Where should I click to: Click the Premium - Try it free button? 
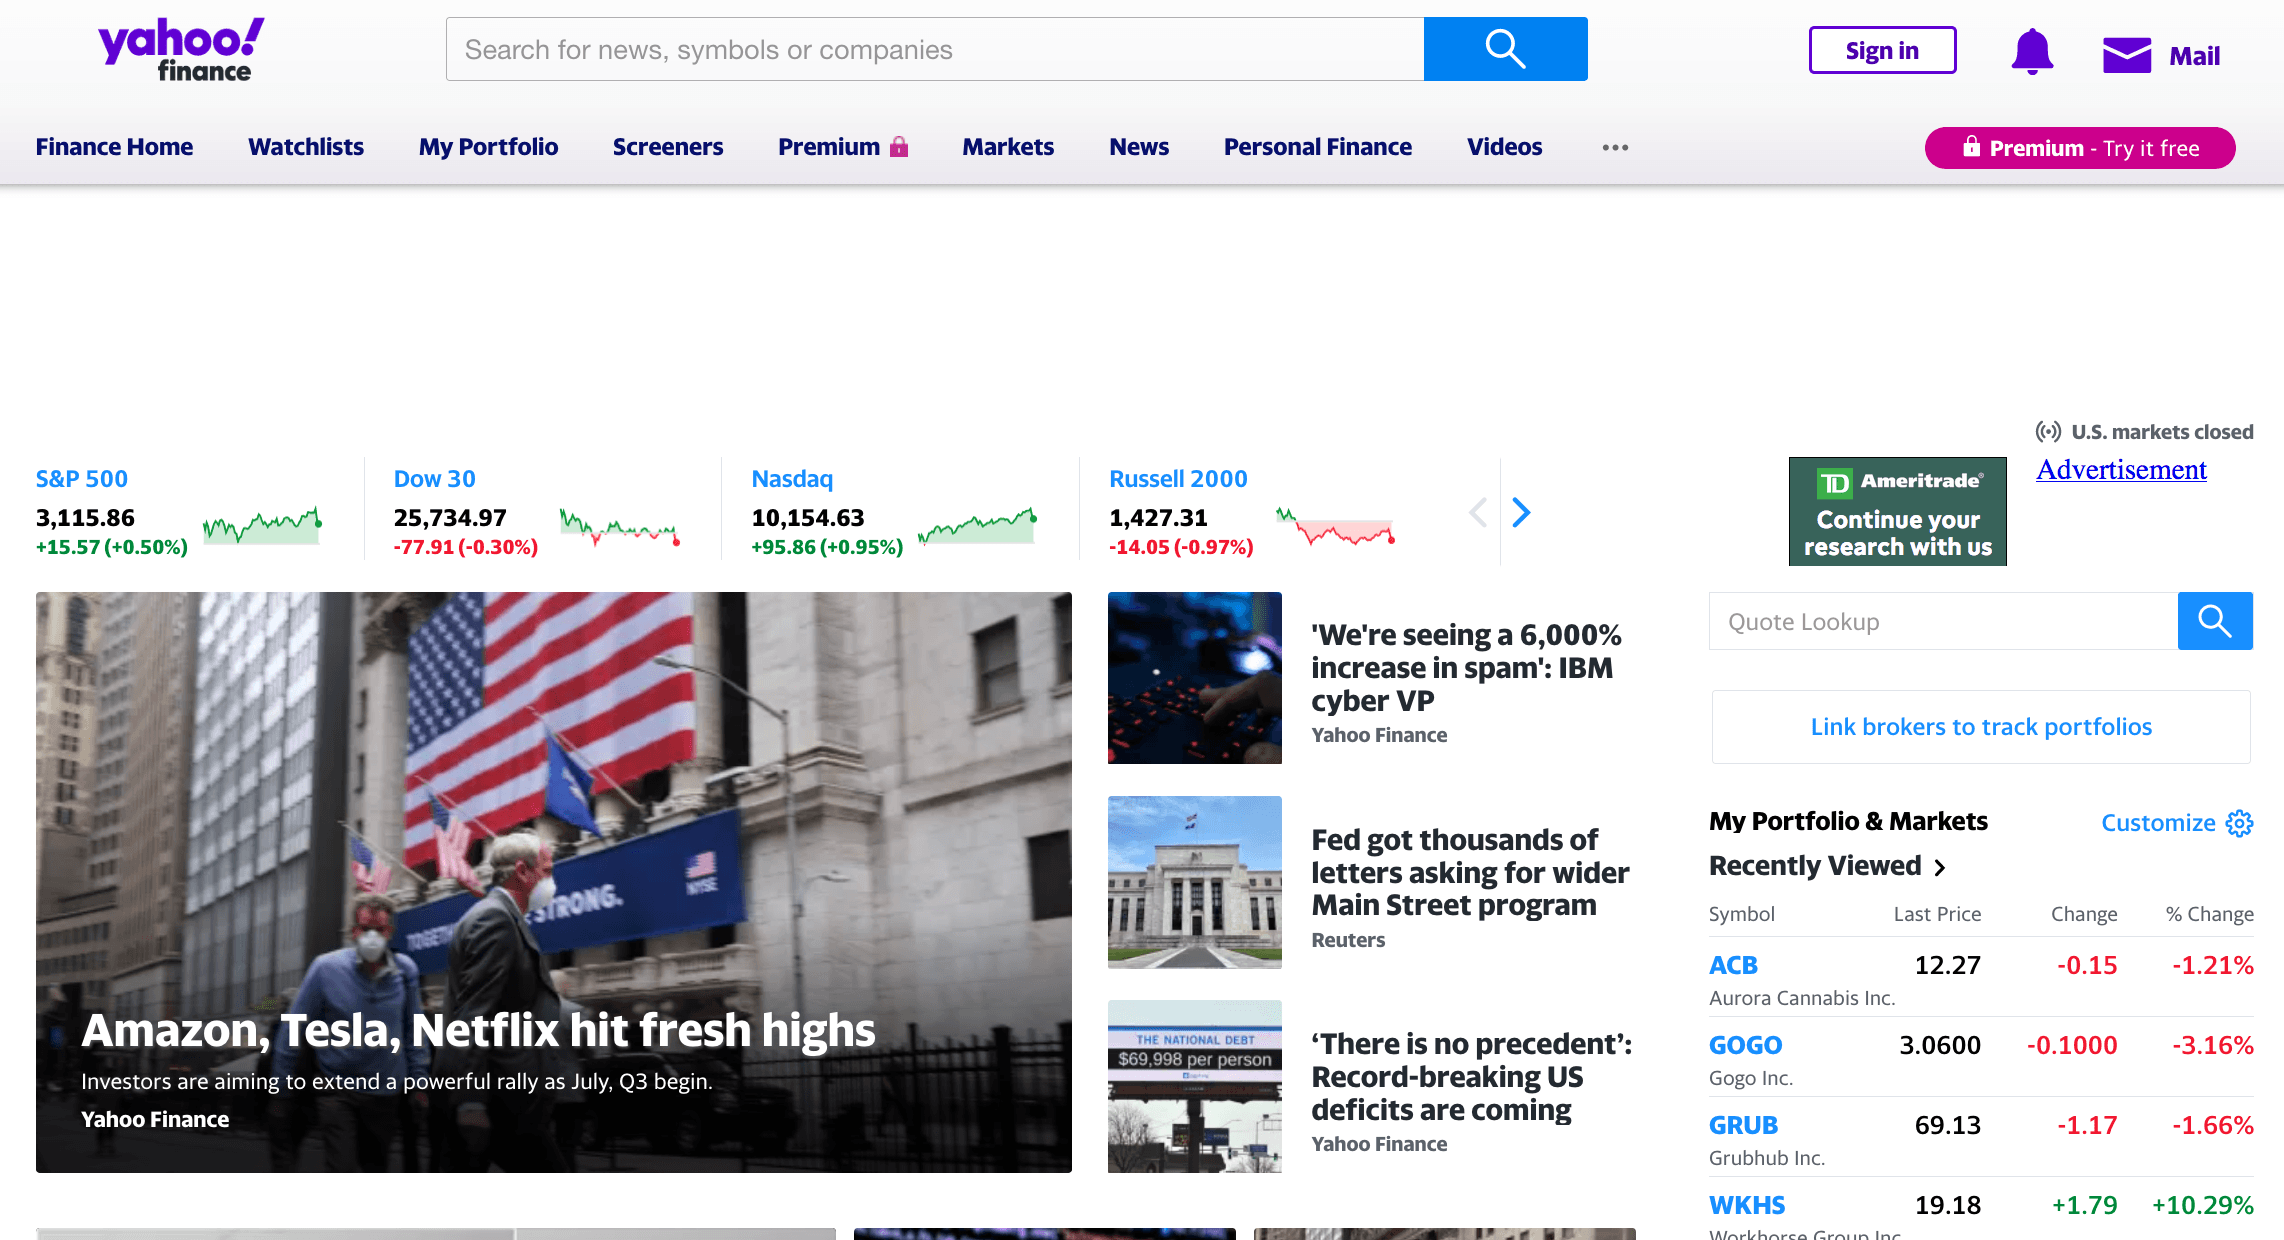(x=2080, y=148)
